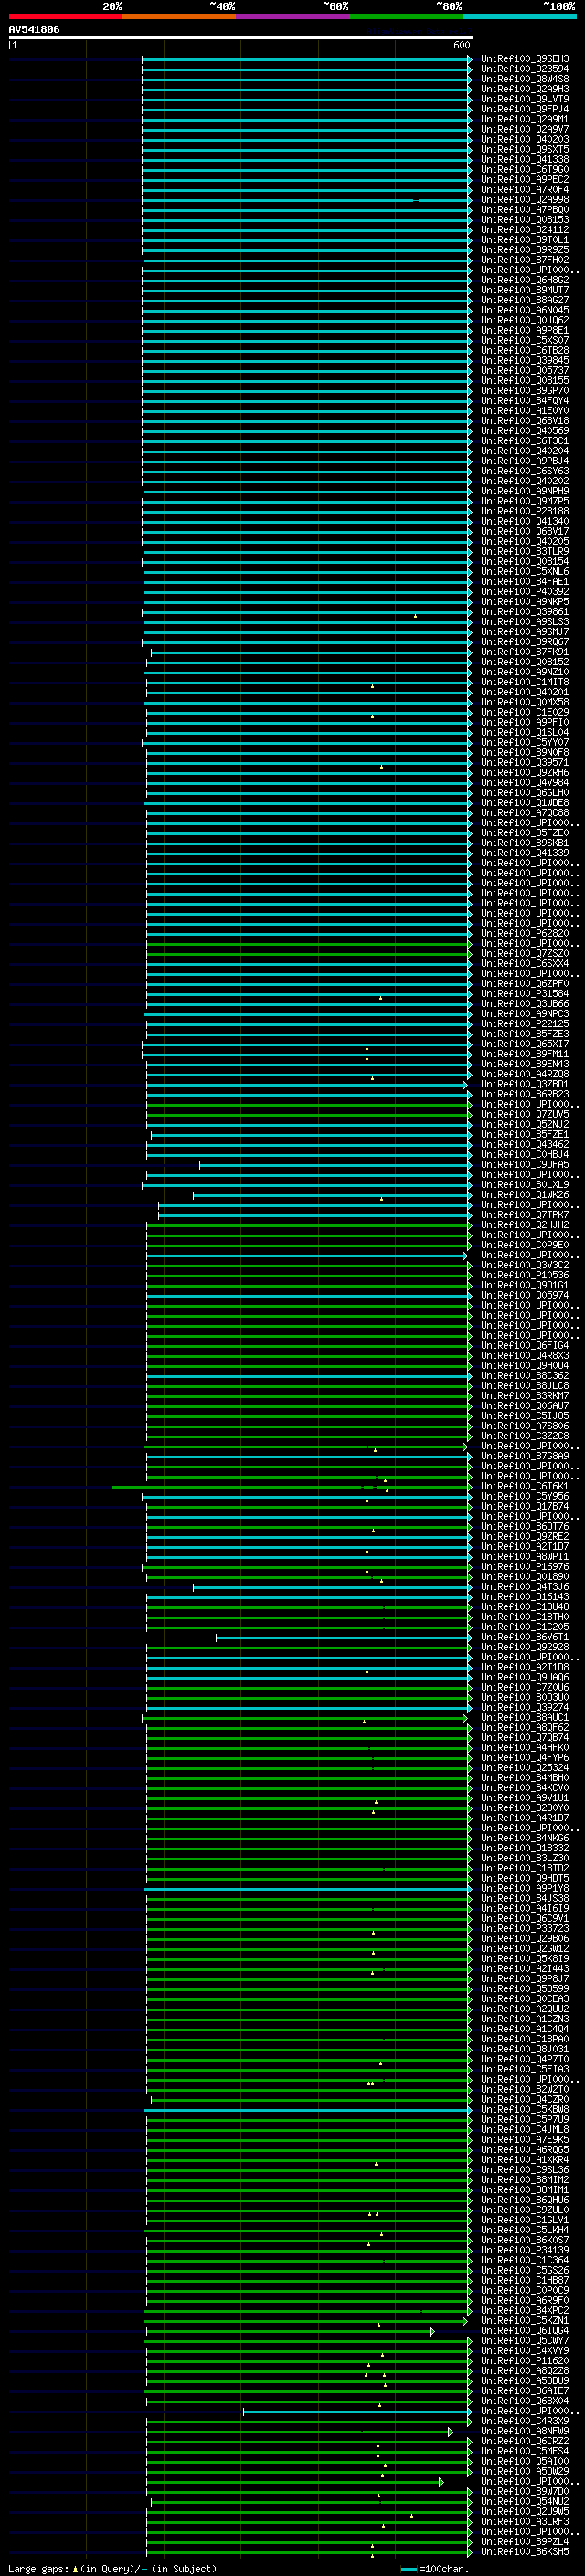
Task: Click the red ~20% identity color legend
Action: tap(65, 16)
